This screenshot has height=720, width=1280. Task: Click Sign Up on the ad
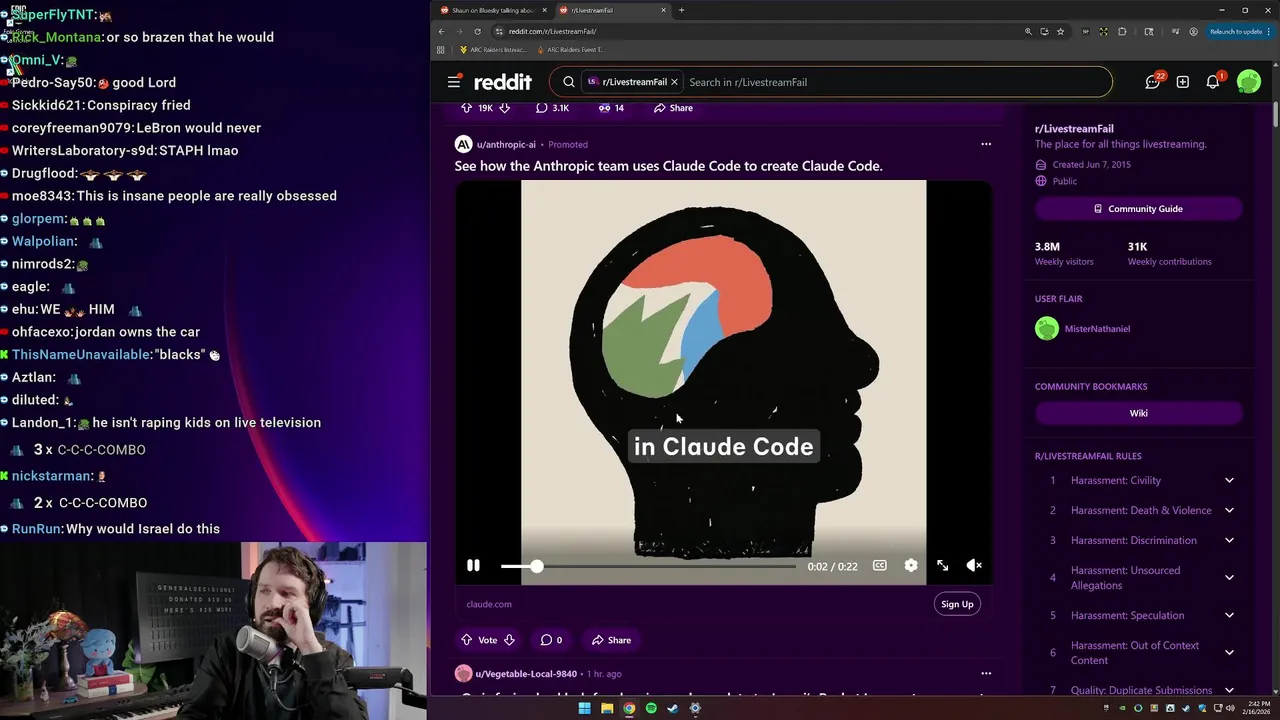click(957, 604)
